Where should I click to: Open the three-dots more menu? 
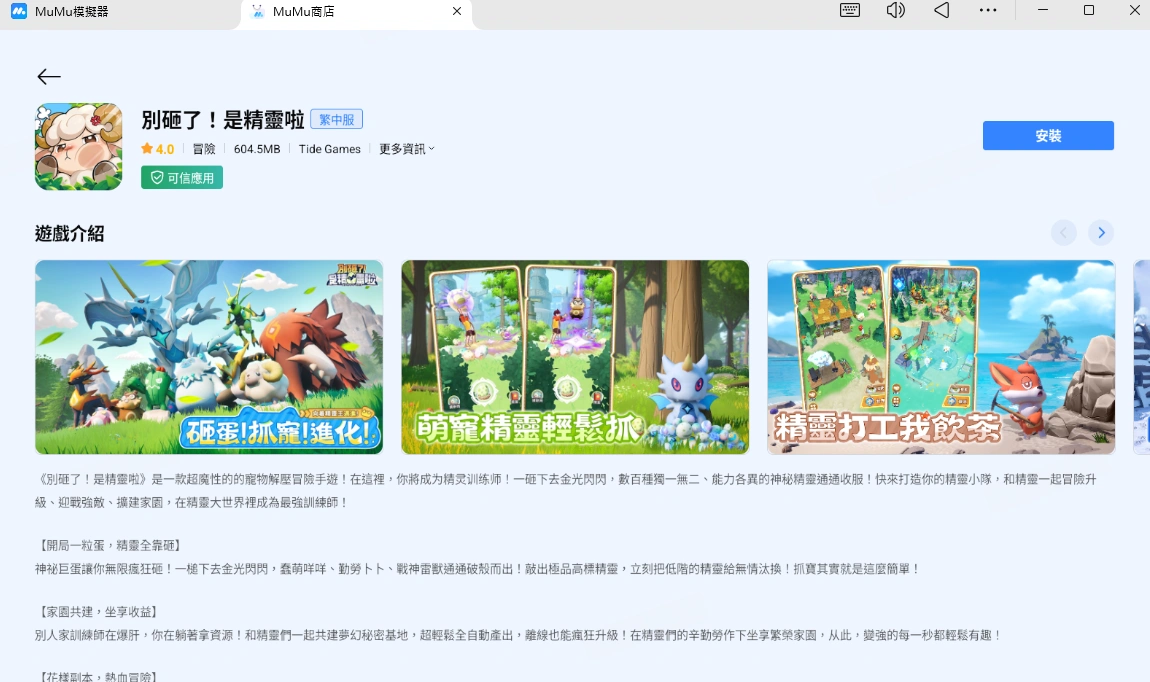[988, 10]
